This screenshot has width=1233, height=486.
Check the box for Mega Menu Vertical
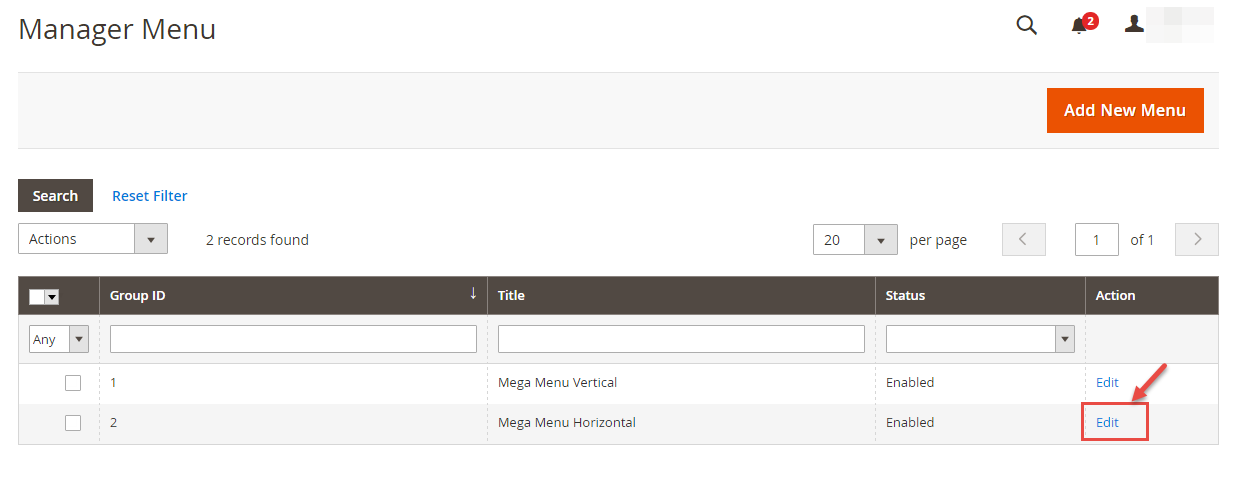coord(73,383)
